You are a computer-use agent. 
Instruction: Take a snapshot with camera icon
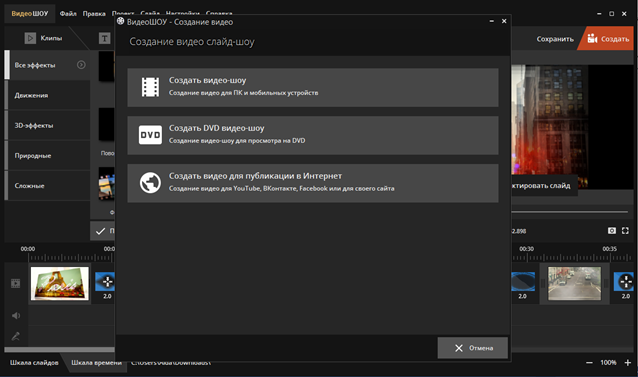pyautogui.click(x=612, y=231)
